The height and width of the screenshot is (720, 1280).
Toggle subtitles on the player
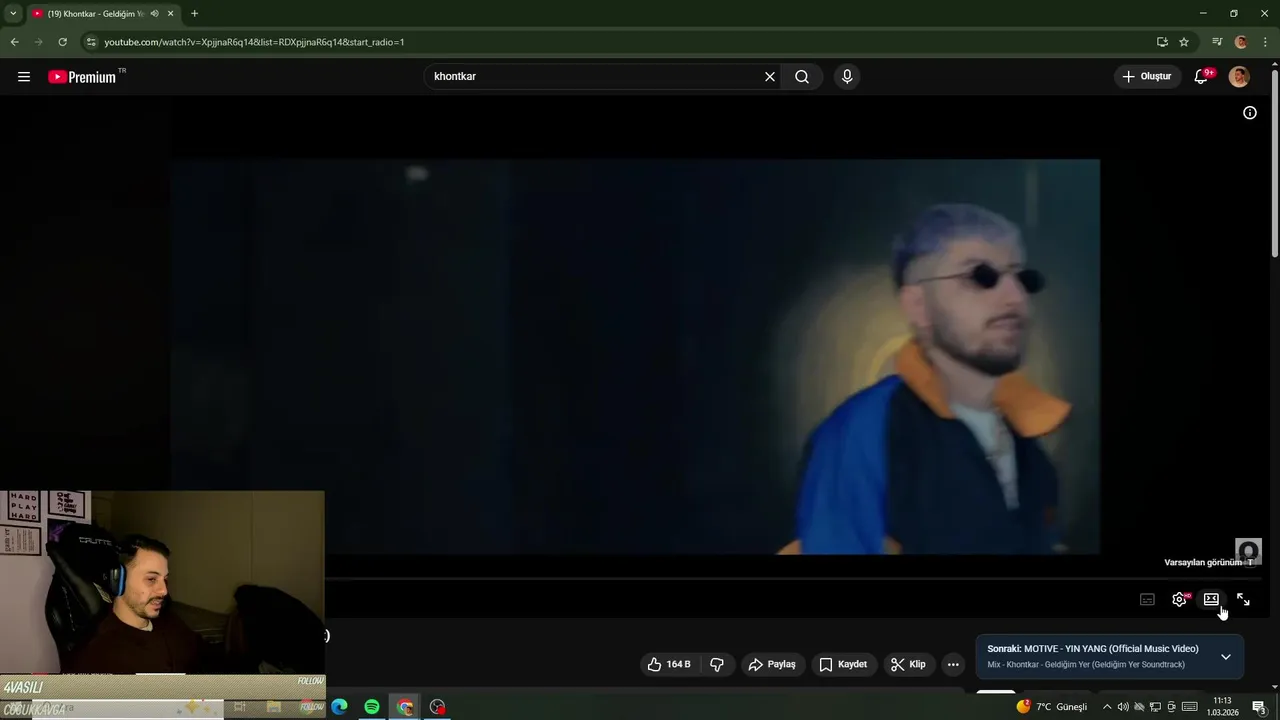(x=1148, y=600)
